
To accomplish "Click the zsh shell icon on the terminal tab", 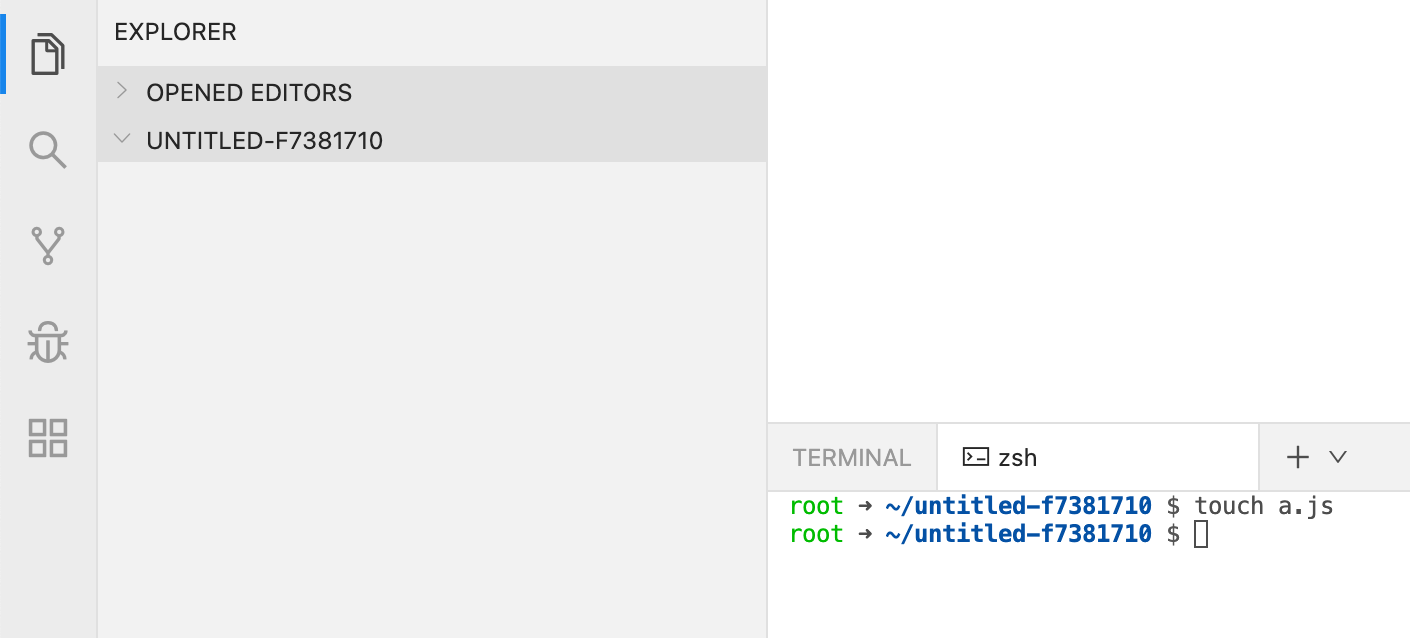I will click(975, 456).
